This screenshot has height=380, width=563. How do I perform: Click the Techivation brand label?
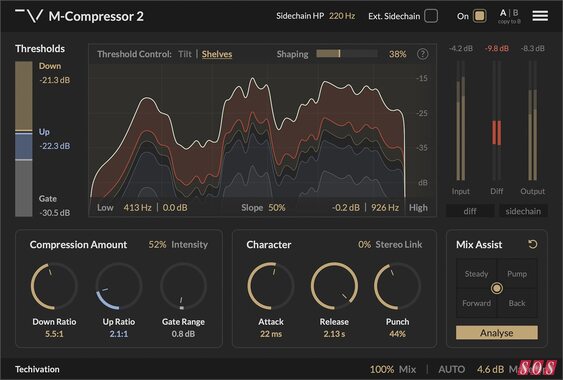pyautogui.click(x=37, y=369)
